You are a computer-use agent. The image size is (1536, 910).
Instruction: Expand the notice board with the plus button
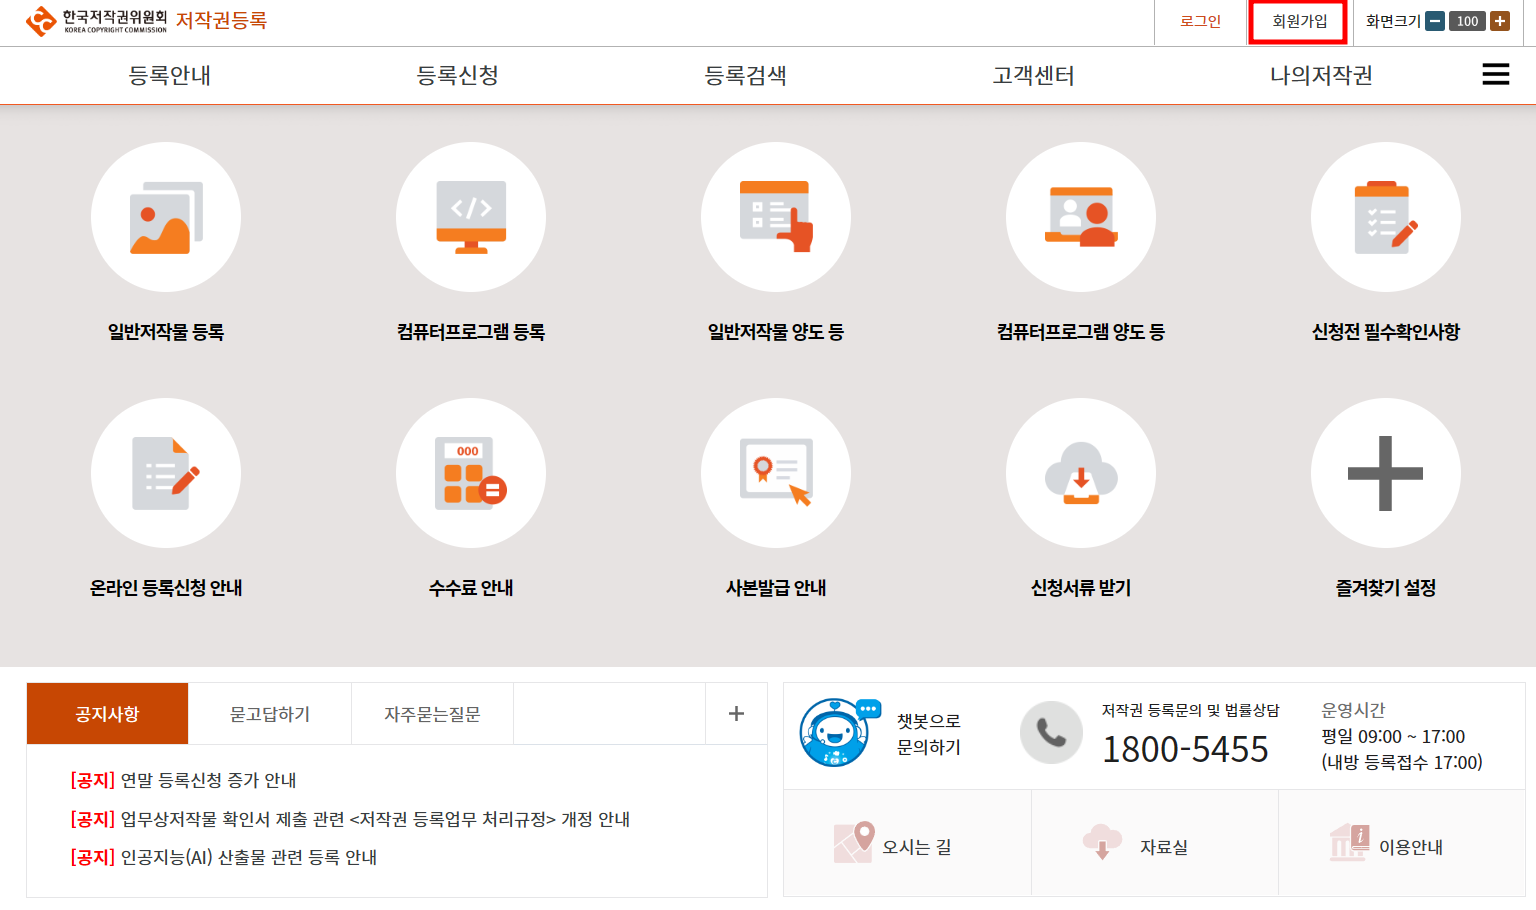tap(736, 713)
